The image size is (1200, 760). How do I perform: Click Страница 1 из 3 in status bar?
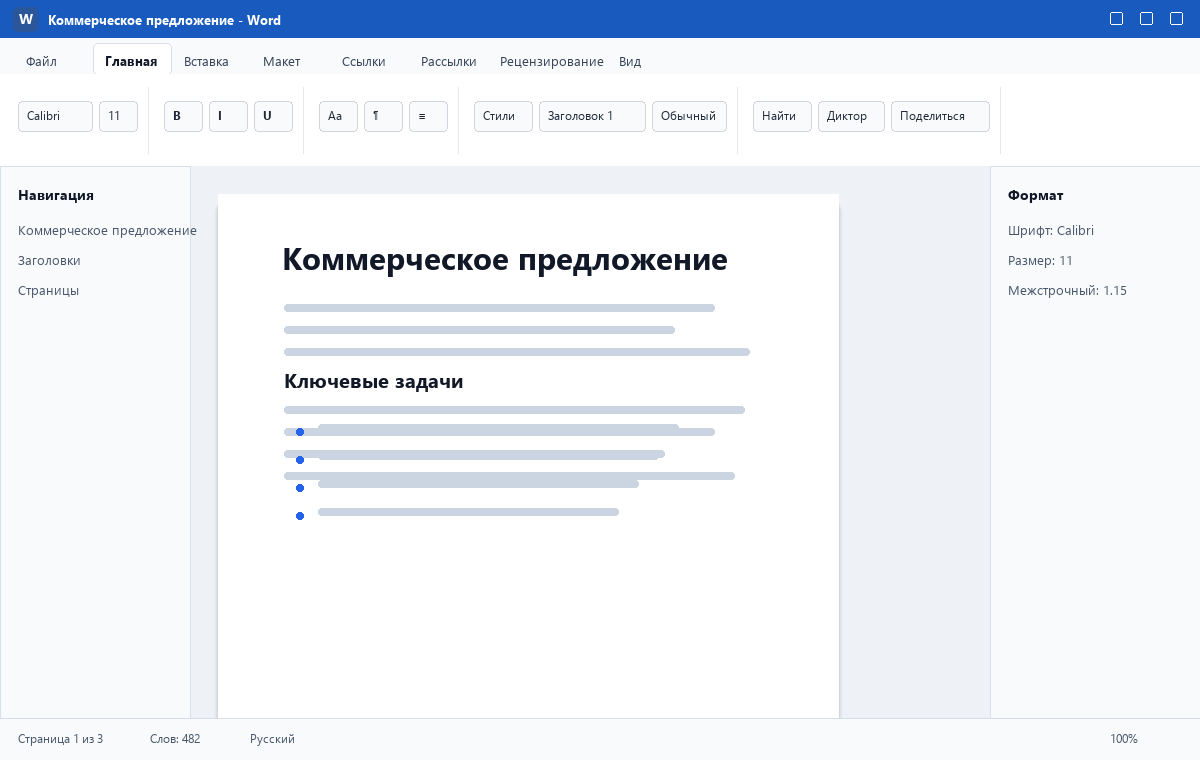pos(60,739)
